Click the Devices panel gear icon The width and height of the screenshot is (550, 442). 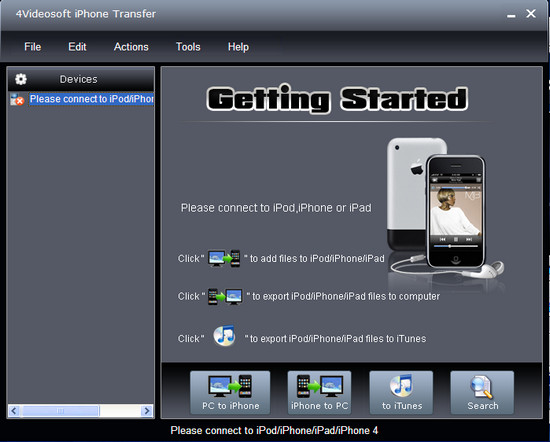point(21,79)
